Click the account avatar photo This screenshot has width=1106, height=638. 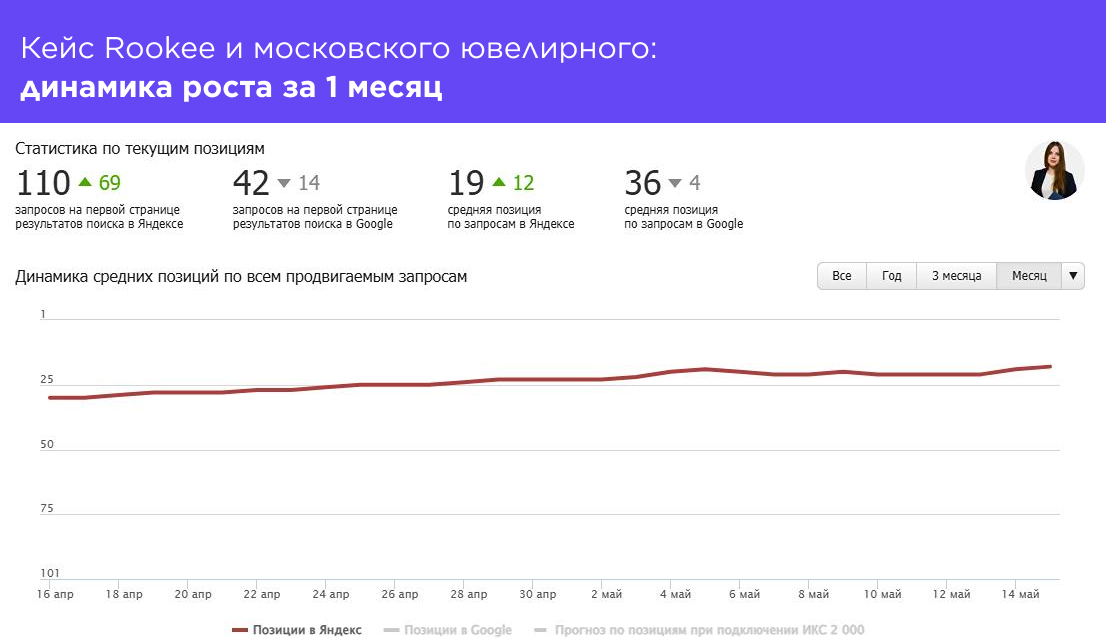point(1055,171)
